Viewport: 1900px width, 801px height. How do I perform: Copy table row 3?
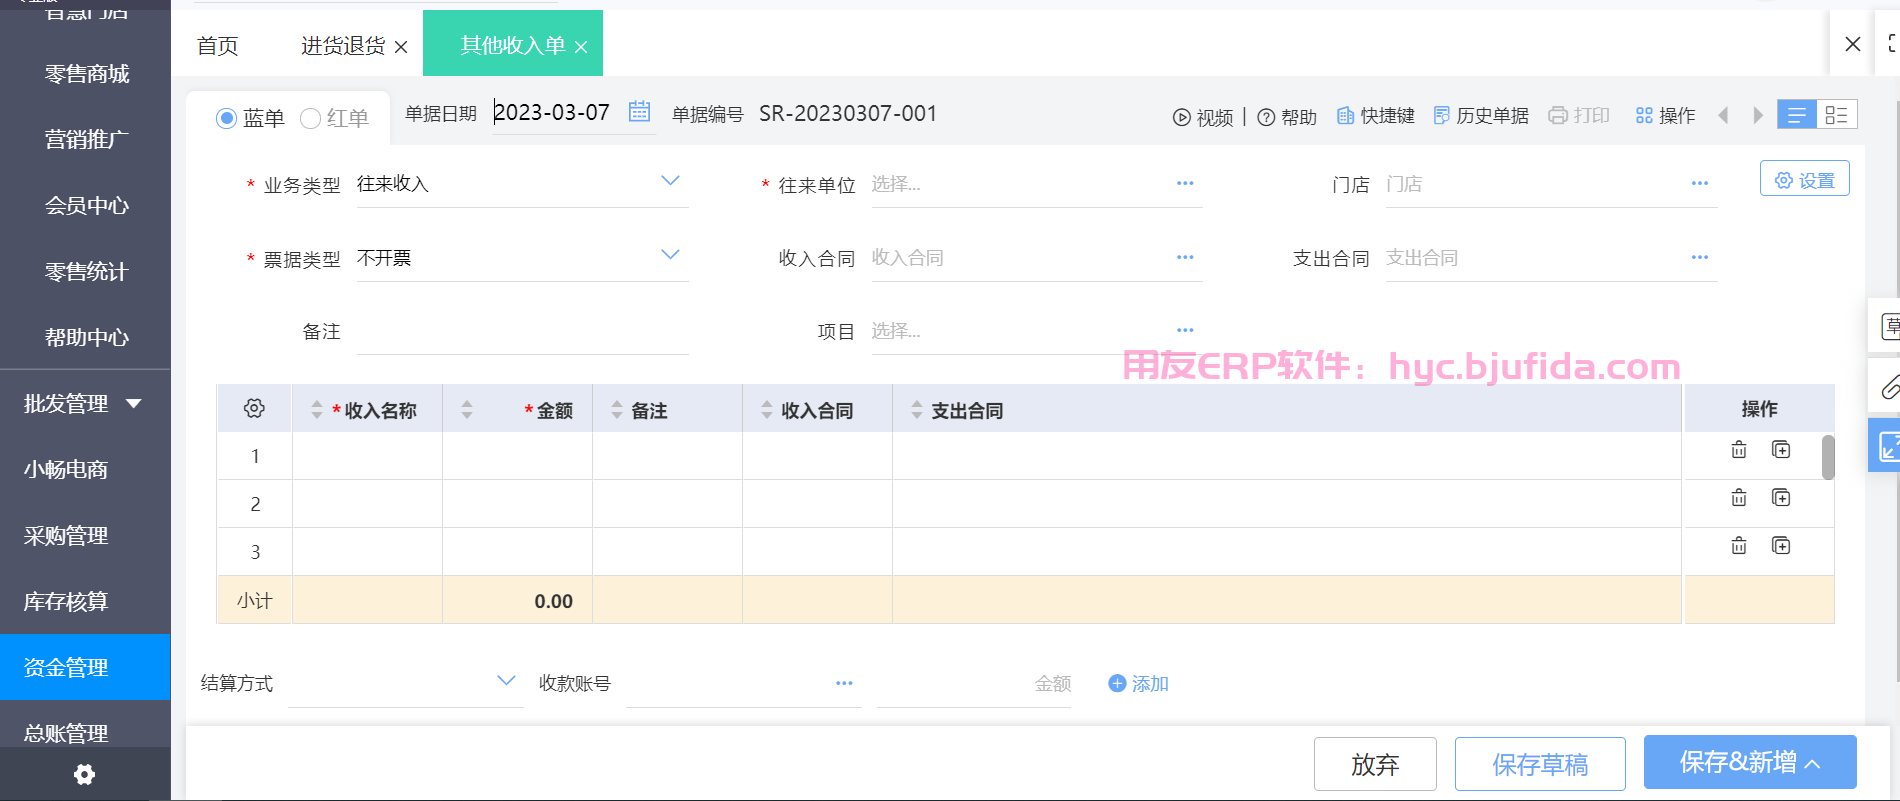(x=1781, y=546)
